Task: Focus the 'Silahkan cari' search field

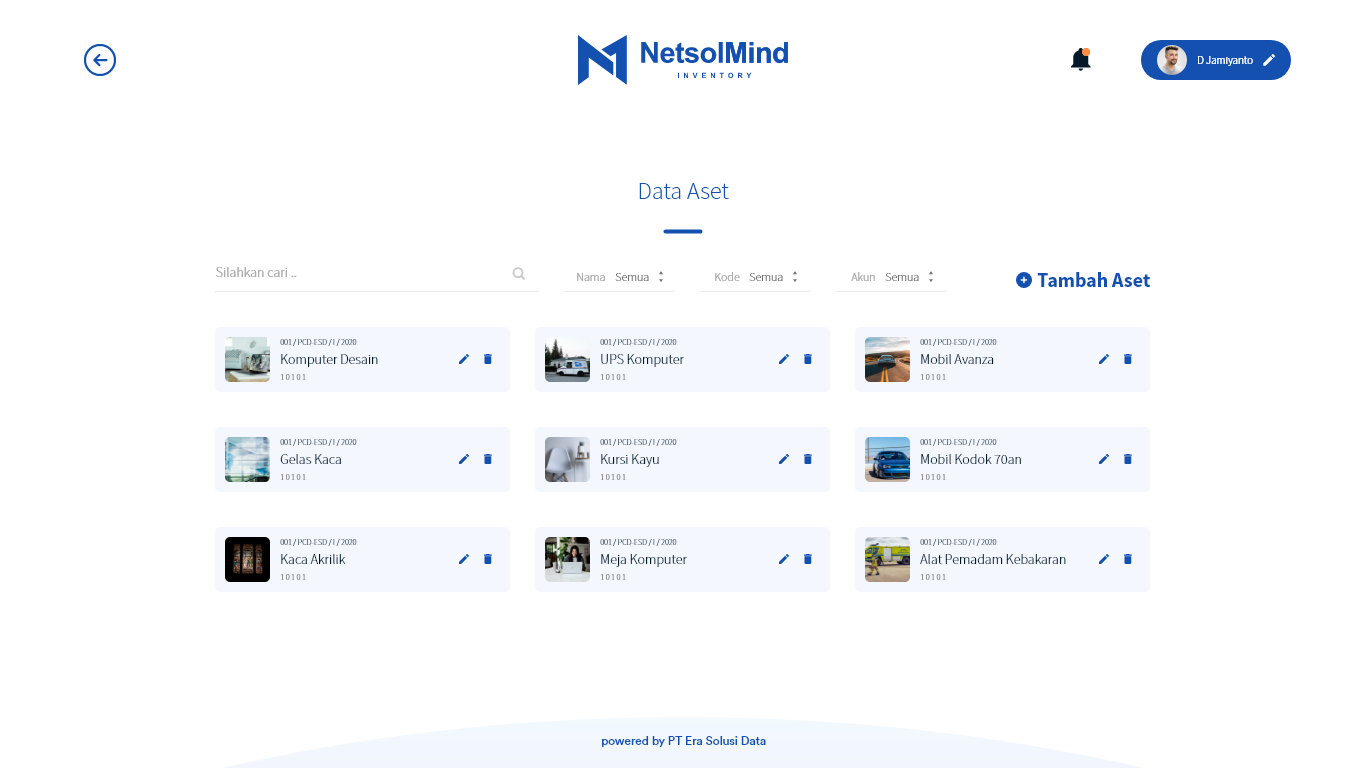Action: coord(377,273)
